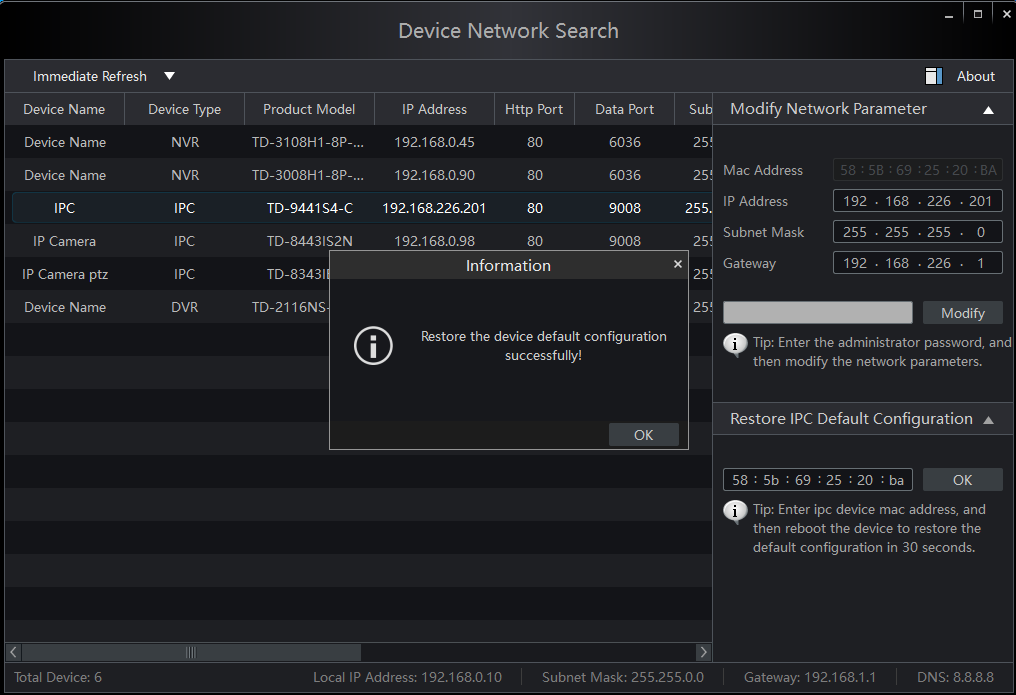
Task: Sort by the Device Name column header
Action: point(64,109)
